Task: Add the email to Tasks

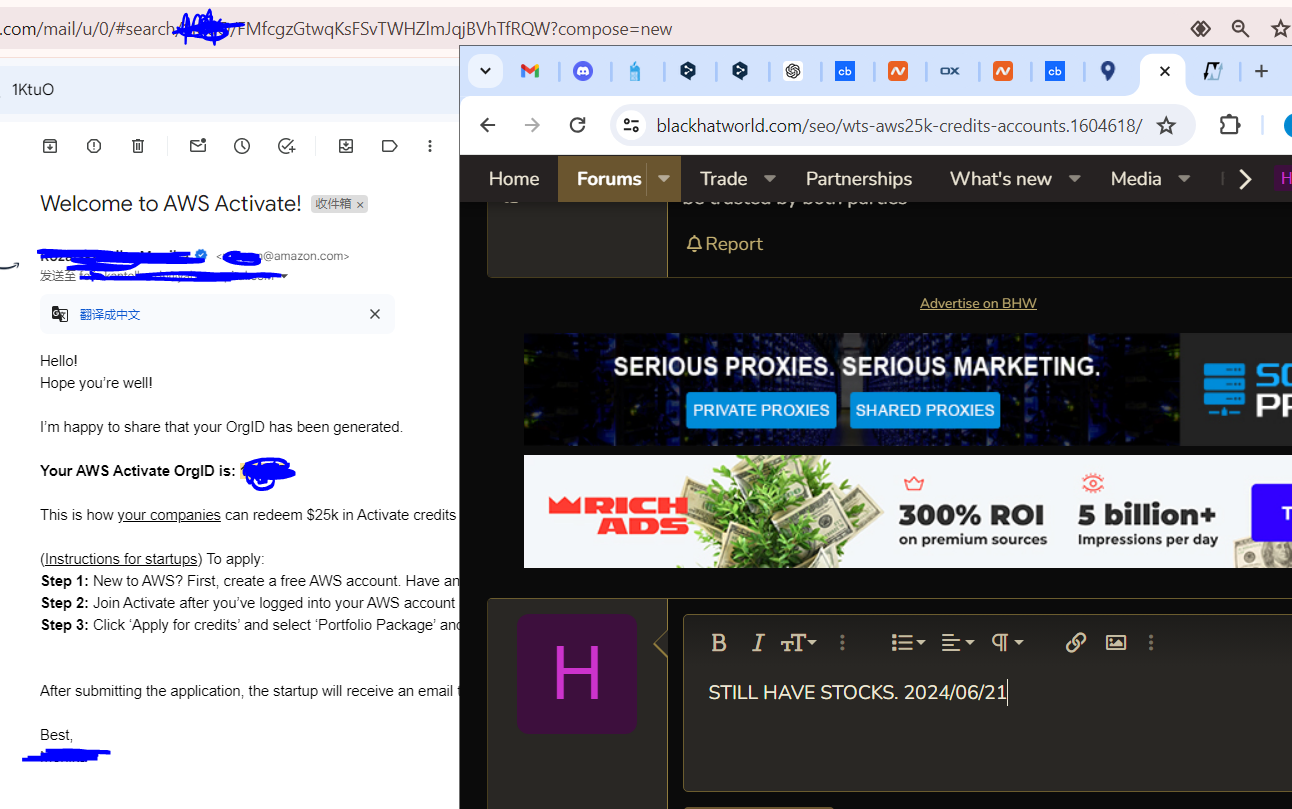Action: click(286, 146)
